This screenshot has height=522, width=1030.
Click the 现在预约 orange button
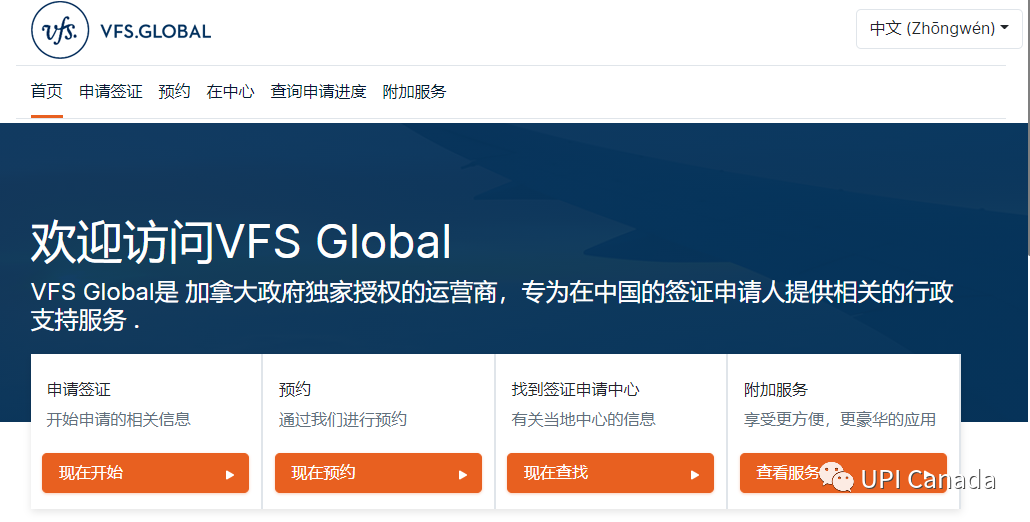(x=378, y=473)
